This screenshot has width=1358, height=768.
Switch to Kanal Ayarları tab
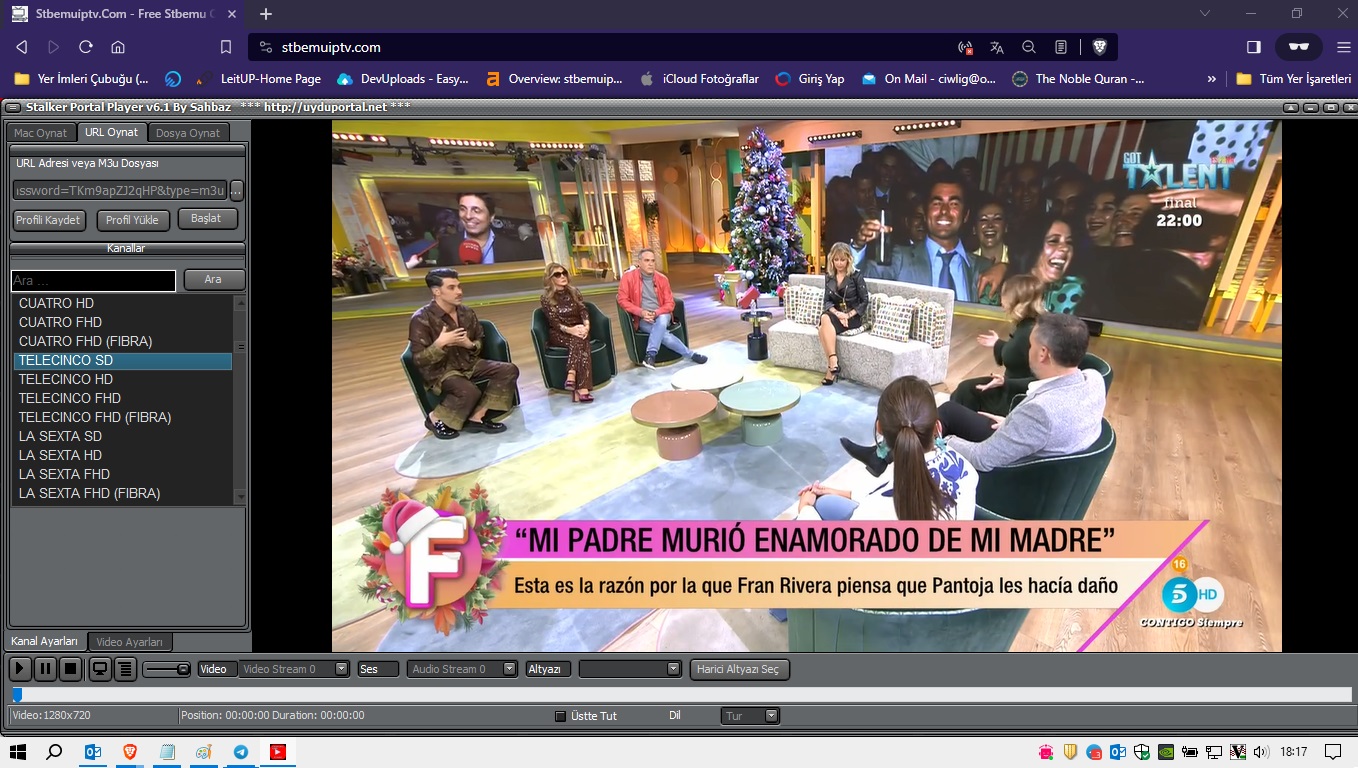45,642
